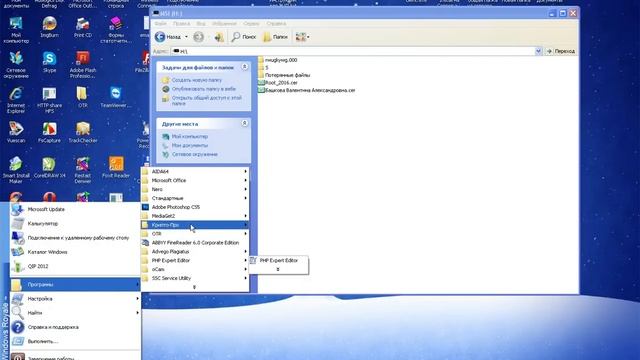Open the Back button history dropdown arrow
Viewport: 640px width, 360px height.
coord(187,37)
